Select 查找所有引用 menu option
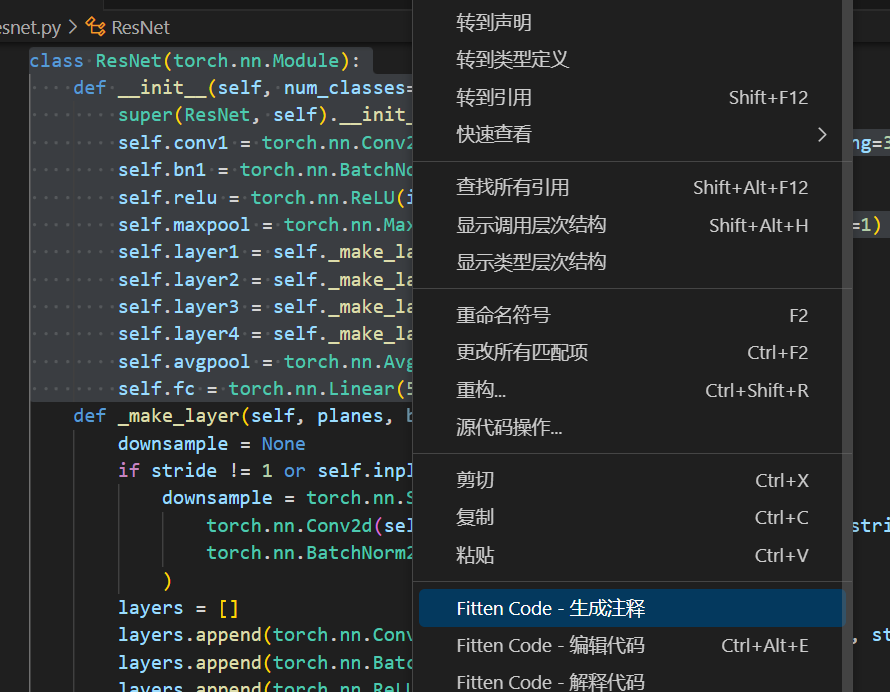 coord(512,187)
